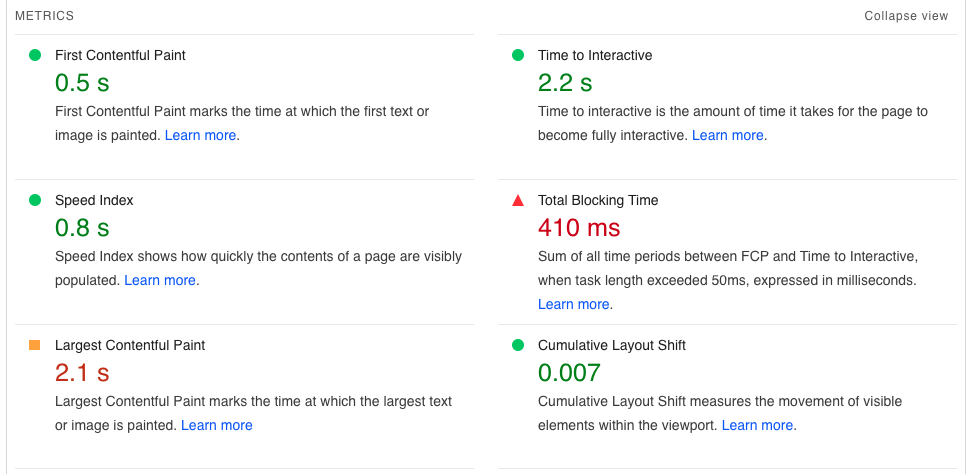This screenshot has width=972, height=474.
Task: Open Learn more for Largest Contentful Paint
Action: point(216,425)
